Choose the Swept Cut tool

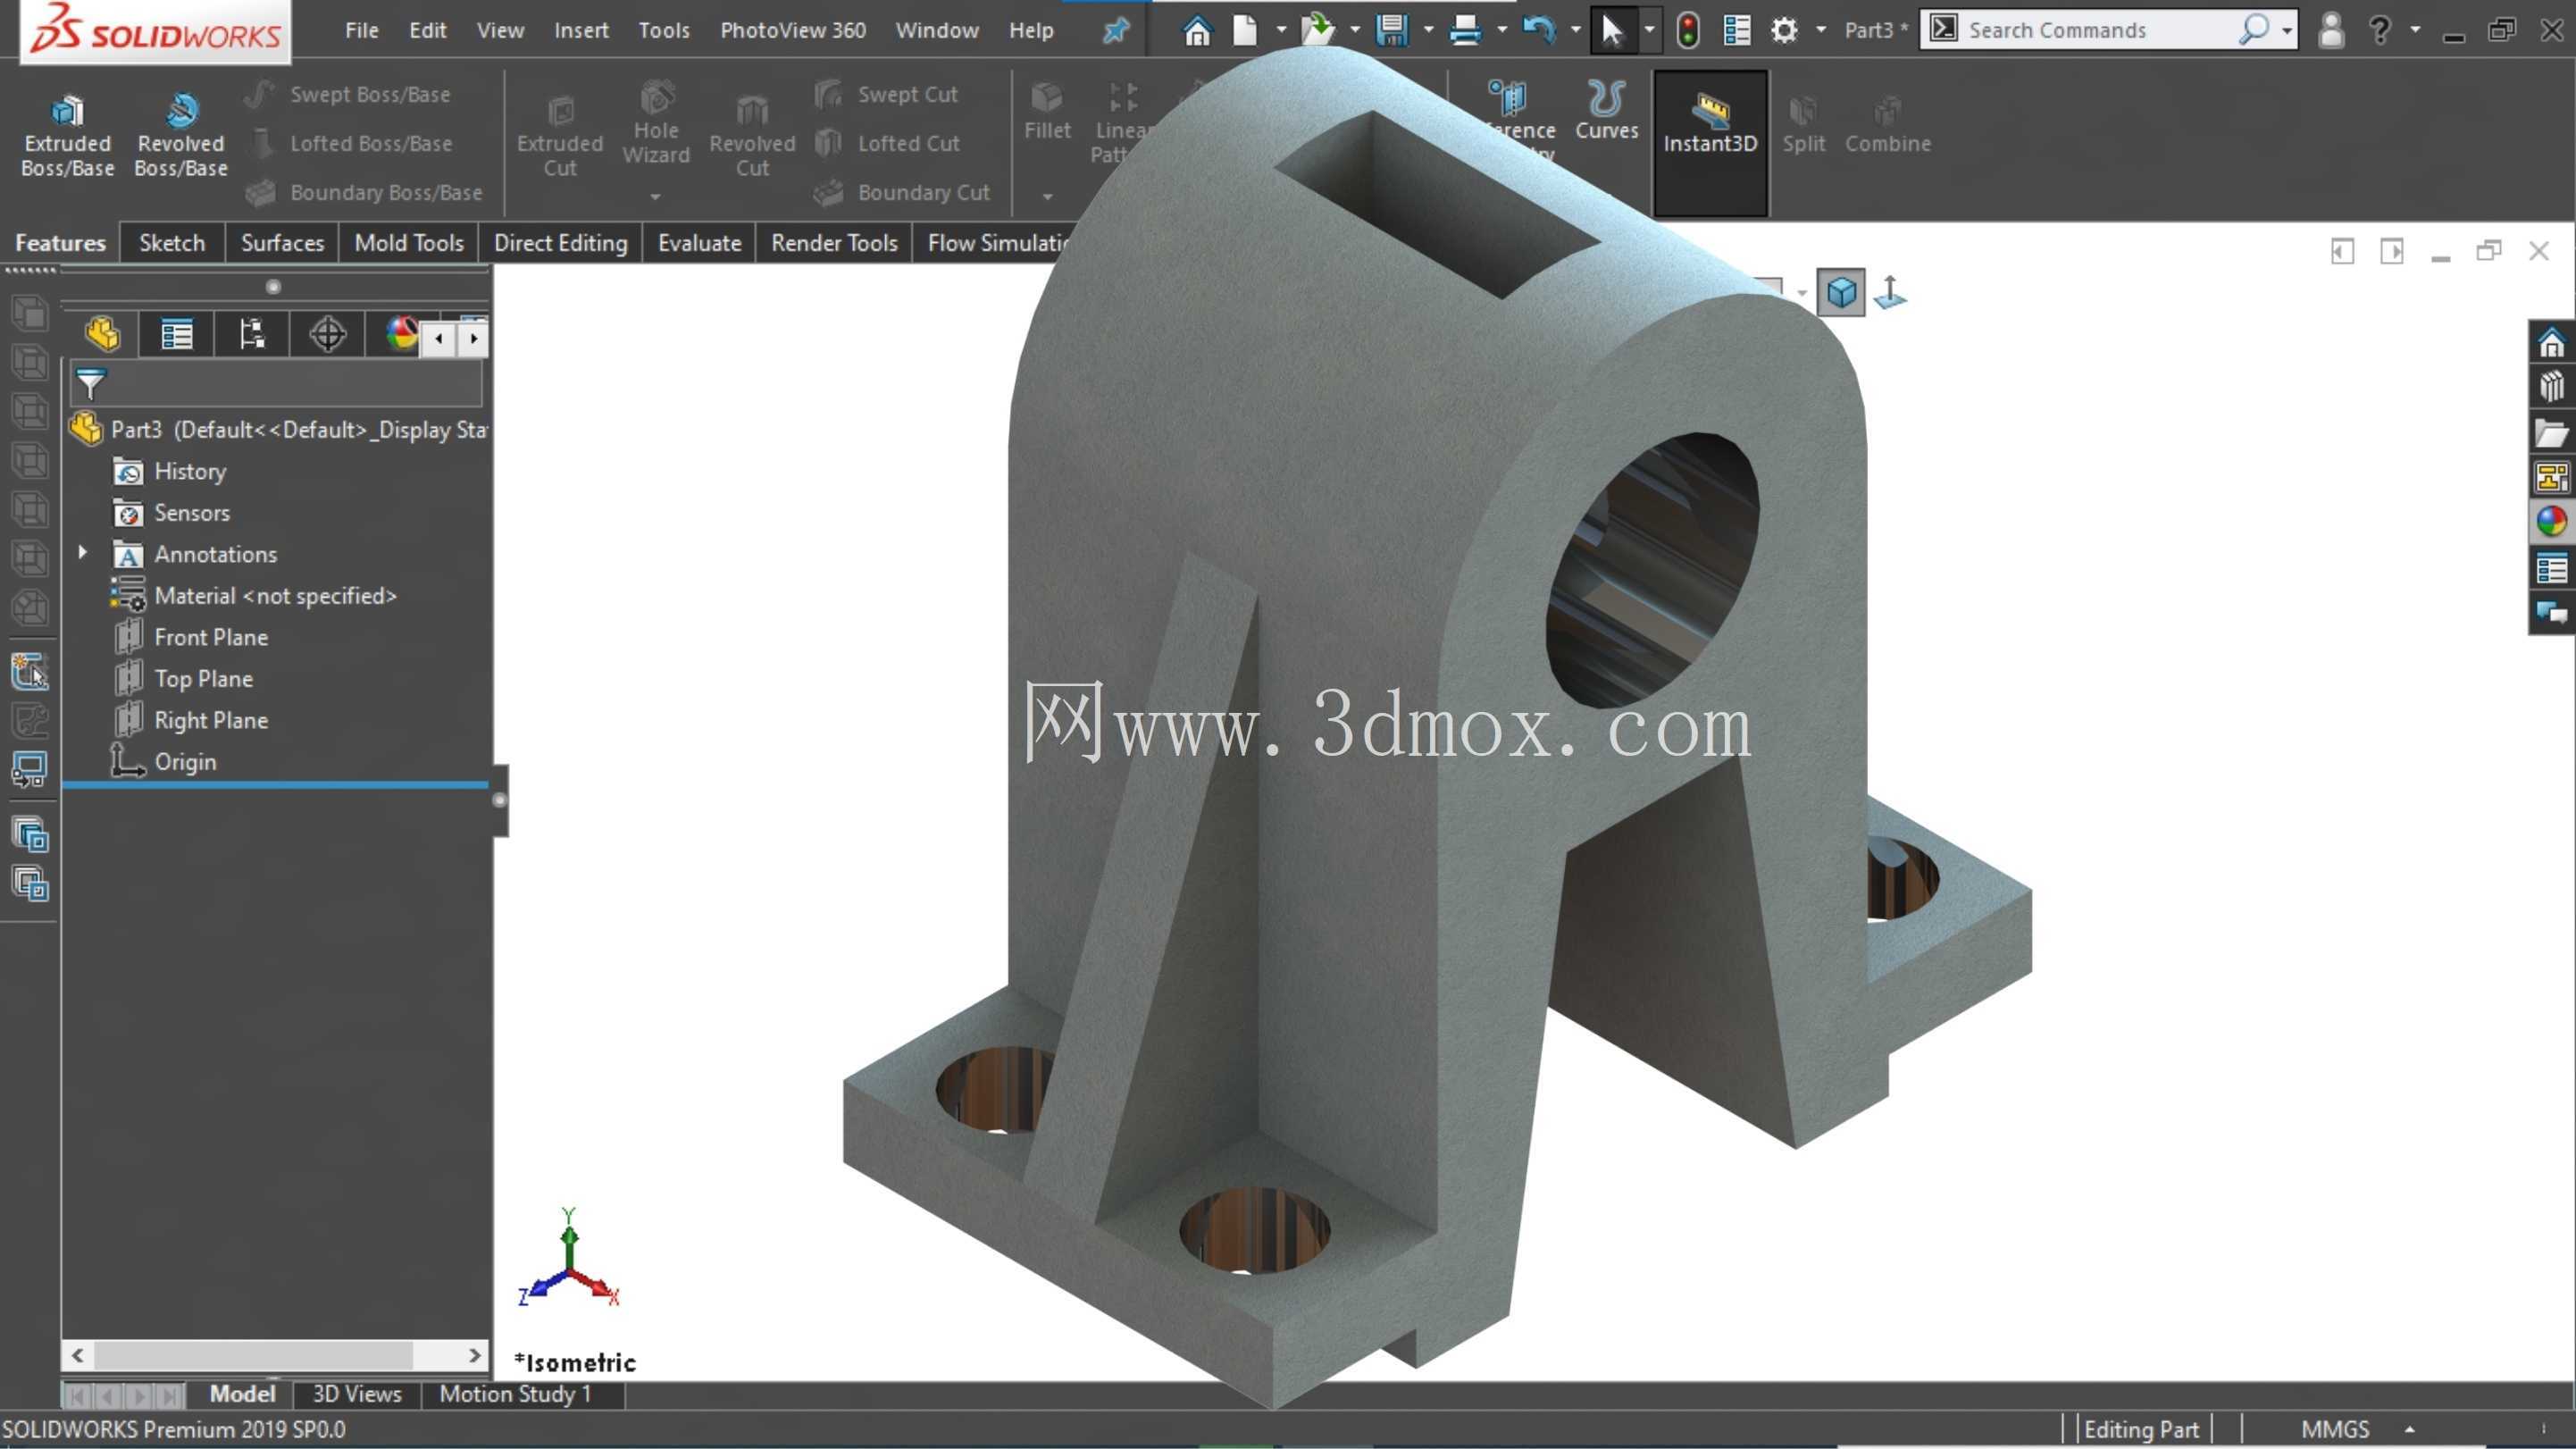(x=887, y=94)
